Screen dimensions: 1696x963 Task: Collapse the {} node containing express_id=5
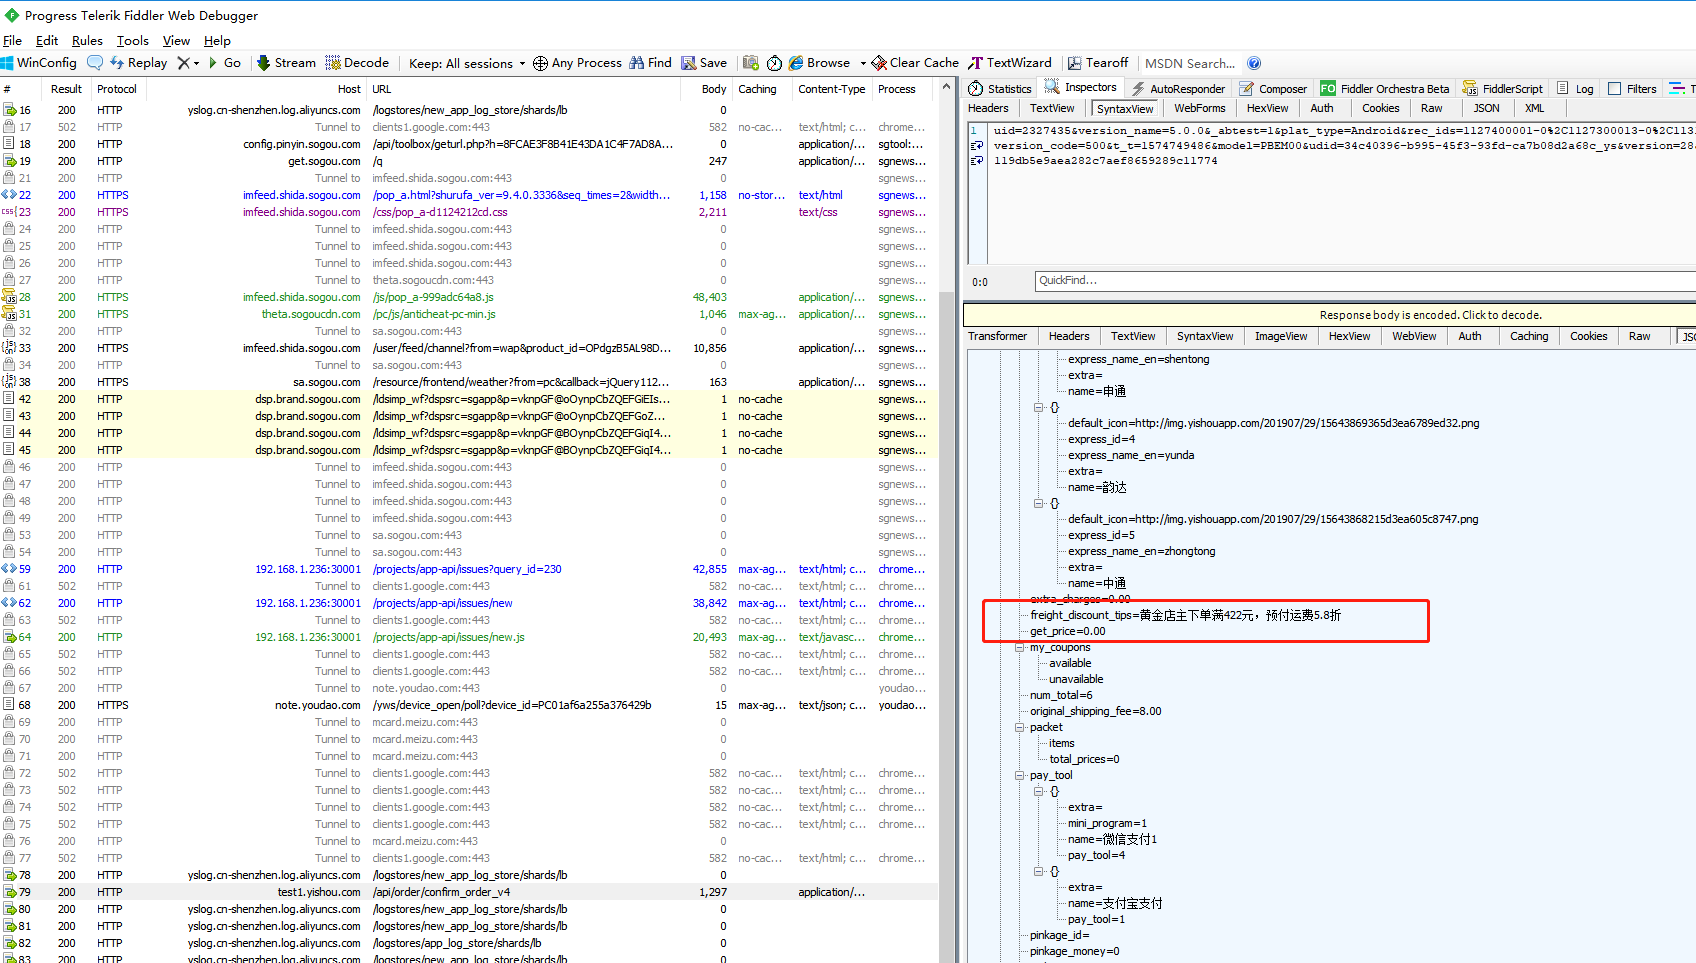[1039, 503]
